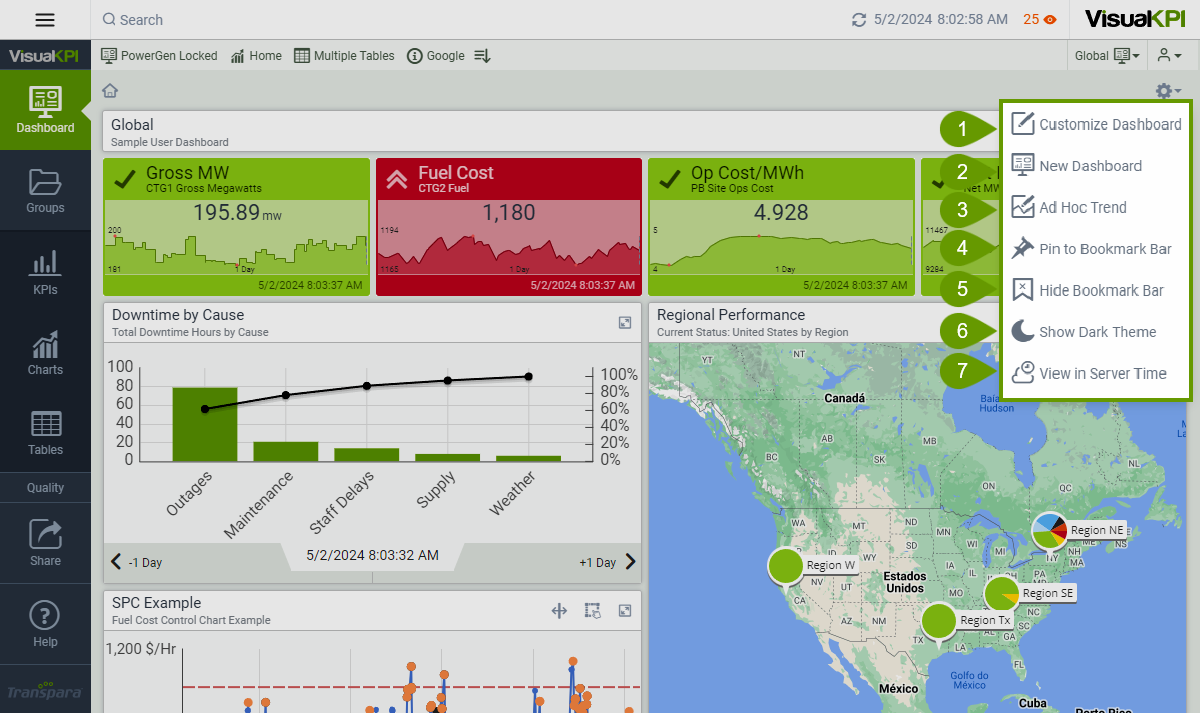Open the settings gear dropdown
1200x713 pixels.
pos(1167,91)
